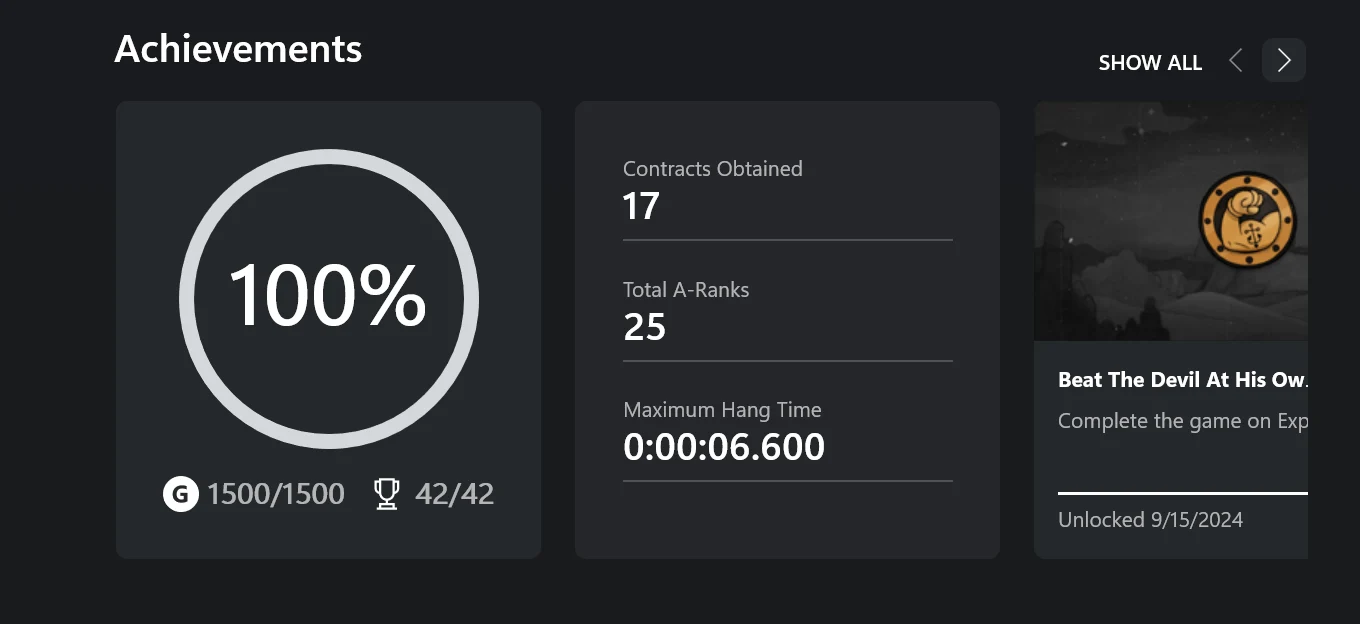Go to the next achievements page arrow
The height and width of the screenshot is (624, 1360).
1284,61
